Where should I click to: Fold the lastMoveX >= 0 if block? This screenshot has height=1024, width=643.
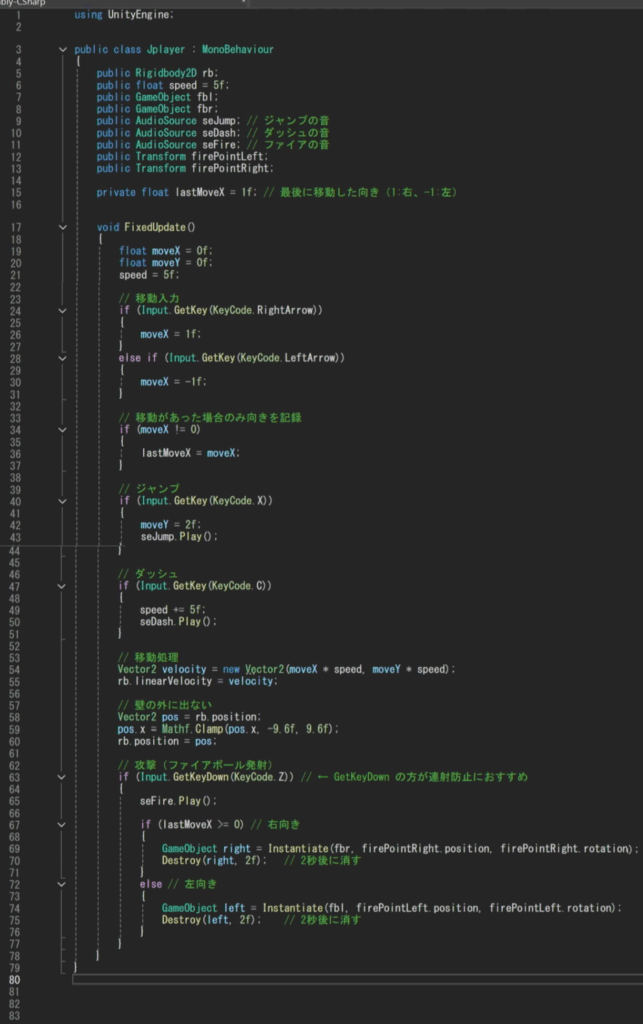(63, 824)
